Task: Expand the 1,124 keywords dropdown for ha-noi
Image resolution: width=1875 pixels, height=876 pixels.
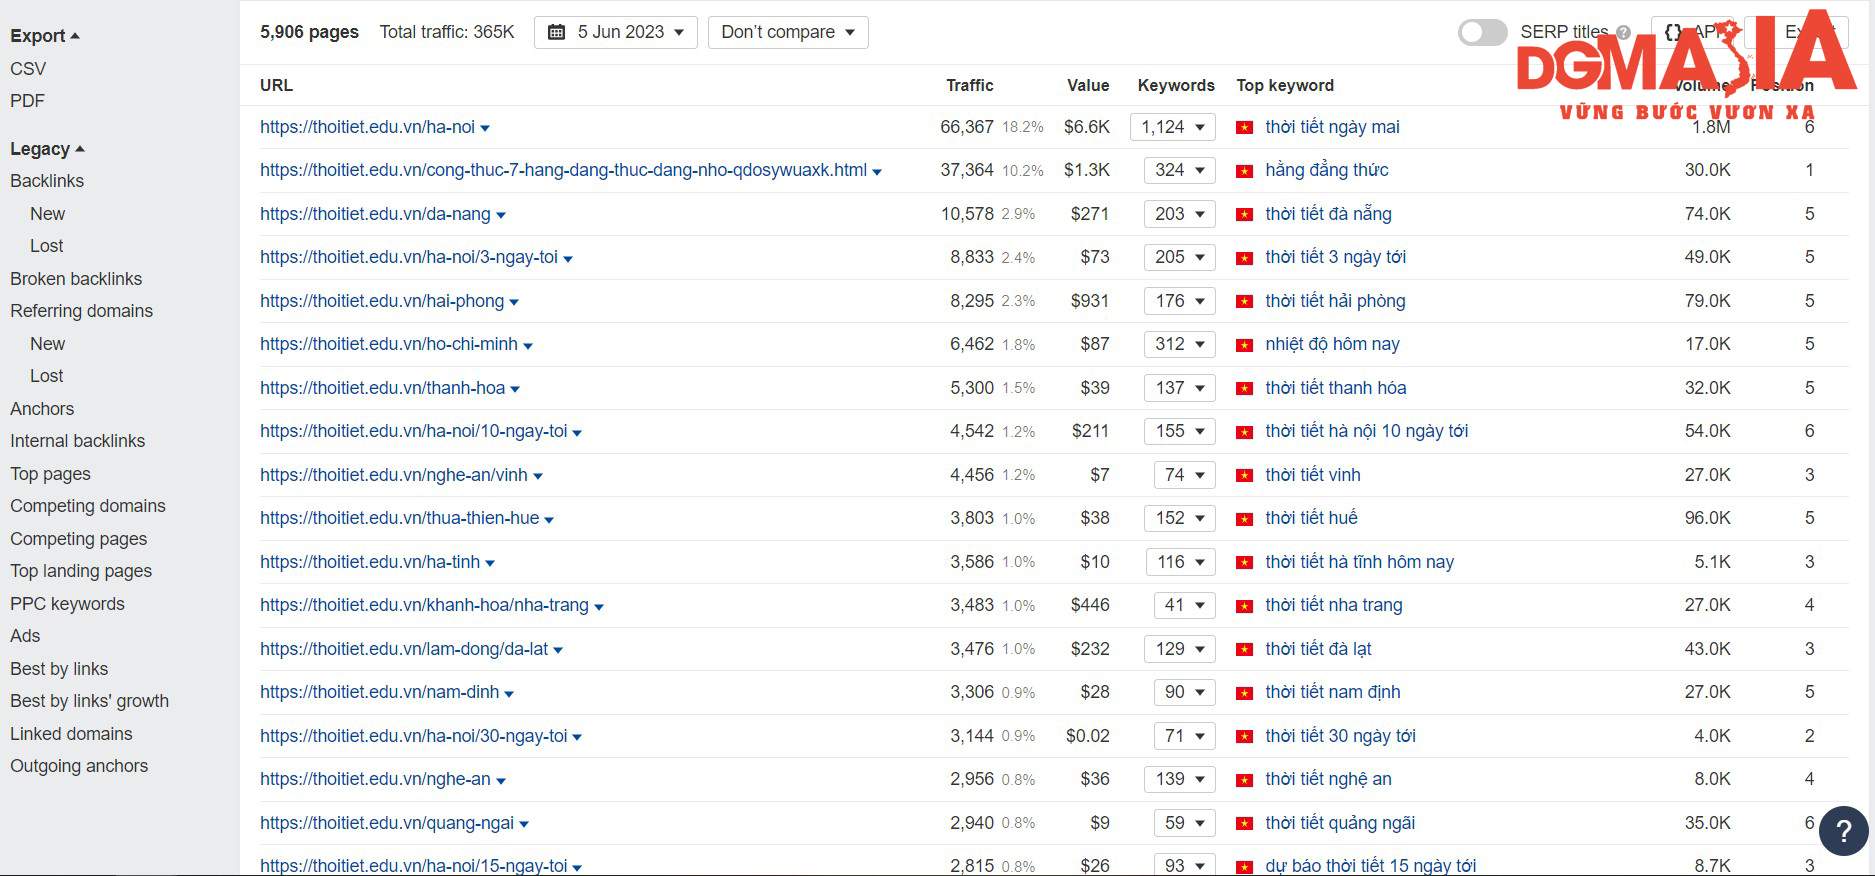Action: 1173,127
